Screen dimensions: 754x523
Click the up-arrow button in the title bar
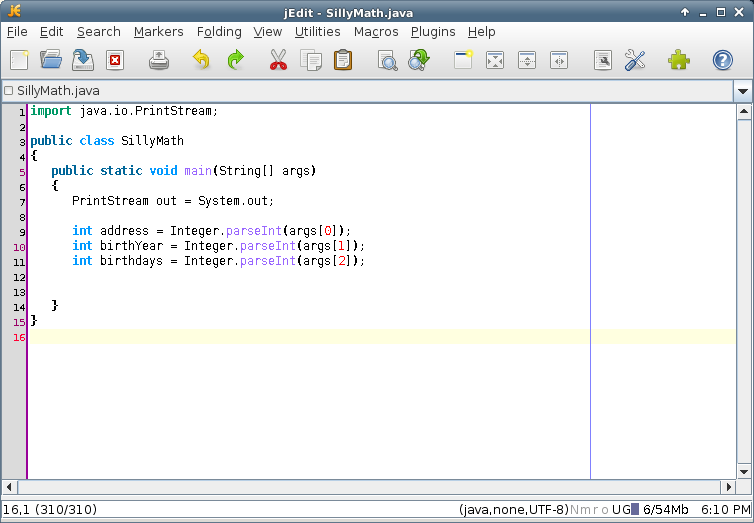coord(685,12)
